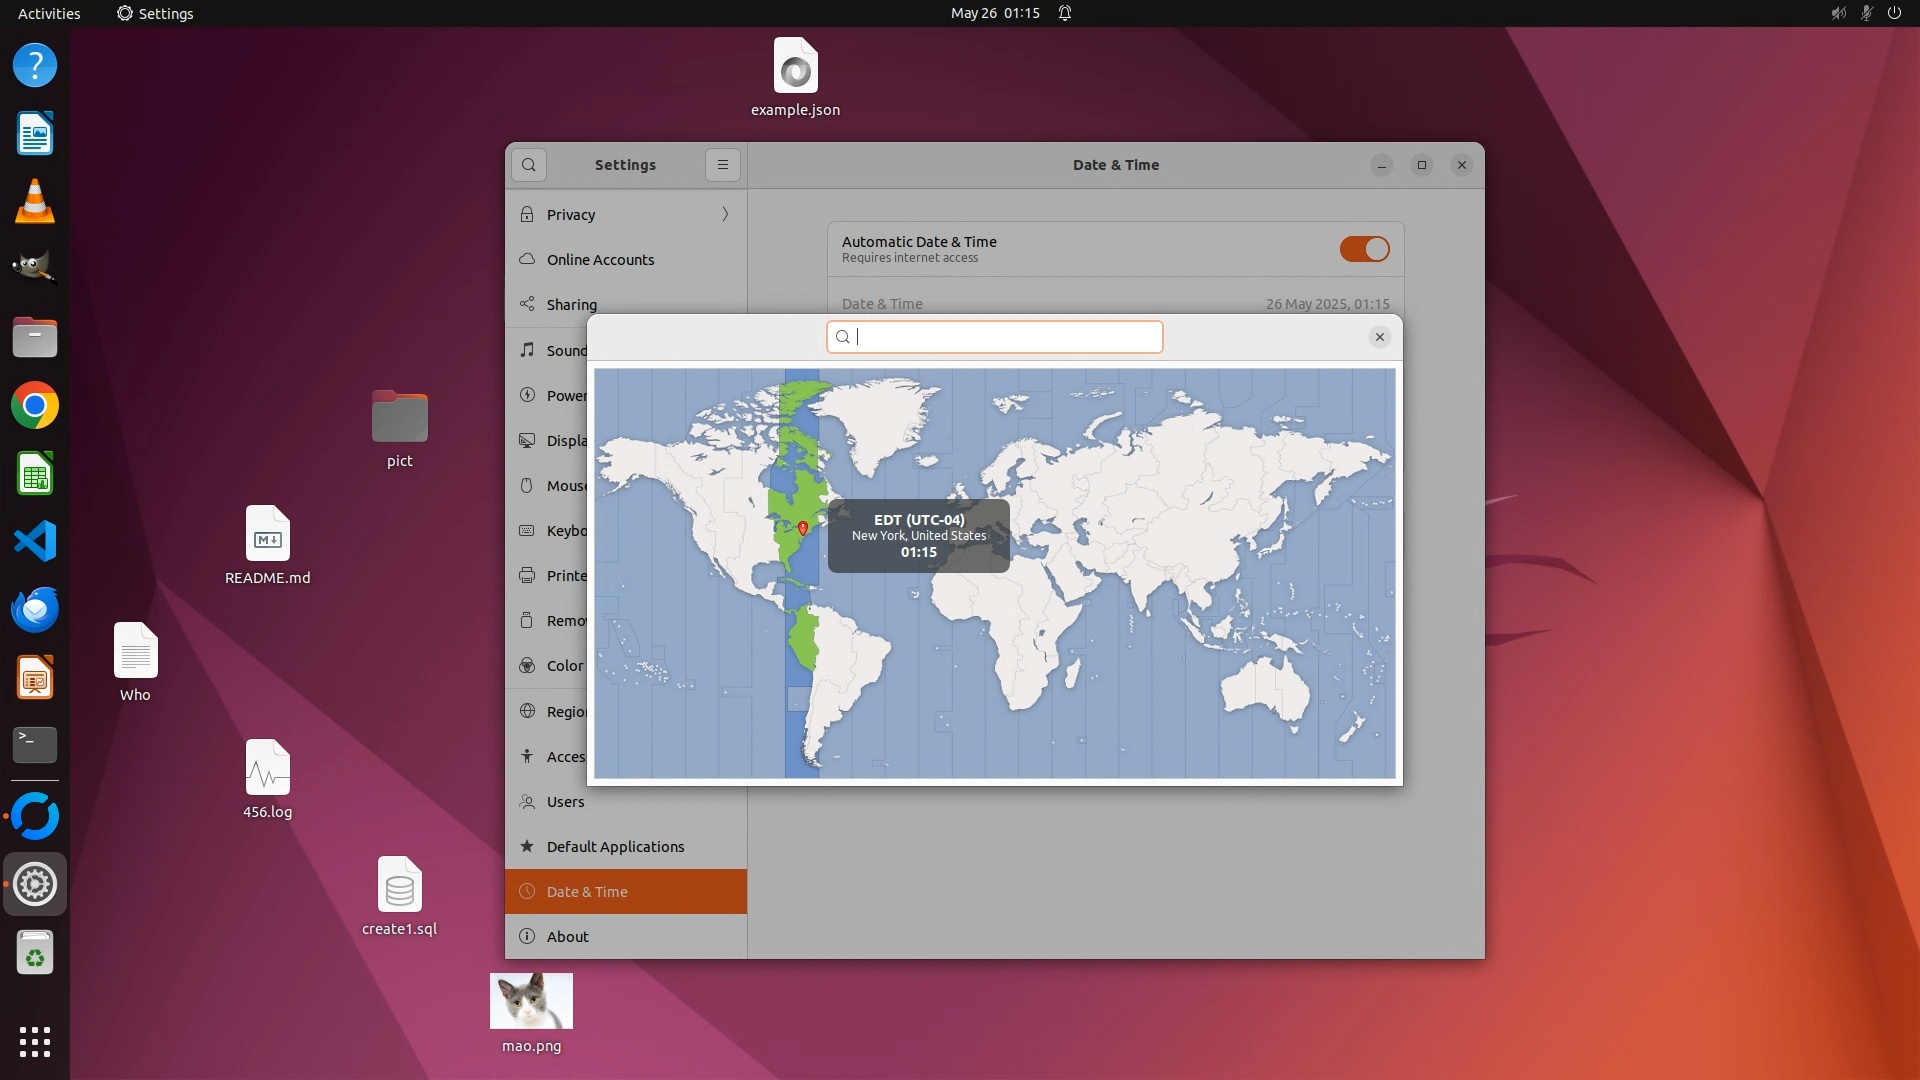
Task: Click the Online Accounts cloud icon
Action: tap(527, 260)
